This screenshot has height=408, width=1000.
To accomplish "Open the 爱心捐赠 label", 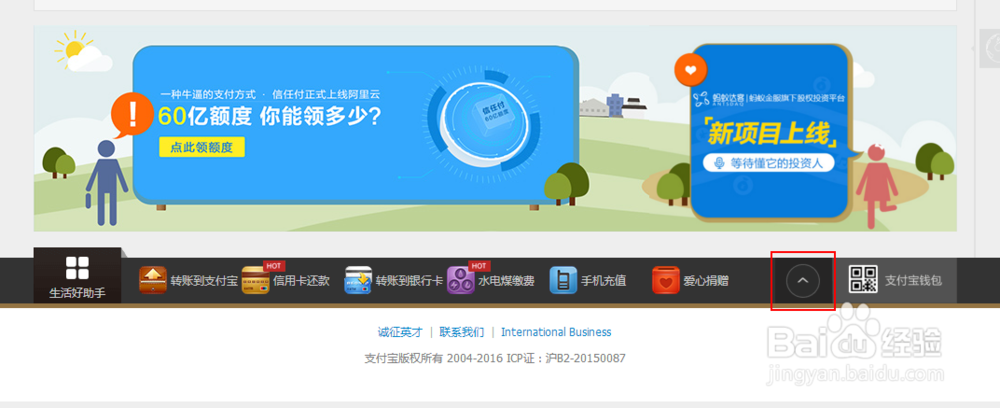I will (706, 280).
